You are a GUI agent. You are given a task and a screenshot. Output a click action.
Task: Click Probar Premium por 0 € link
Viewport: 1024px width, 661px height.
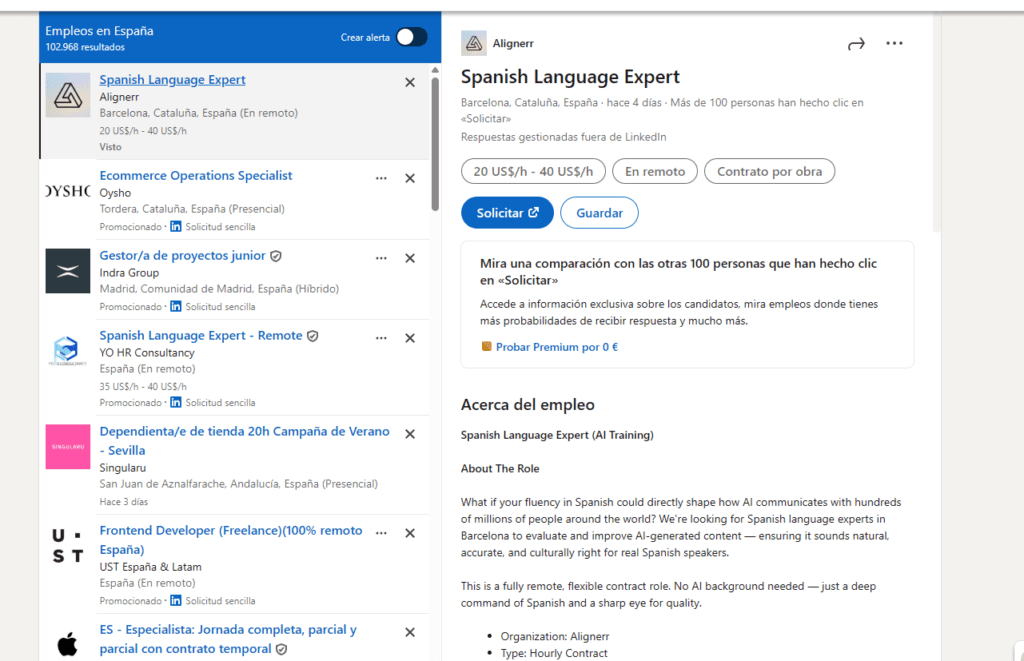coord(557,347)
